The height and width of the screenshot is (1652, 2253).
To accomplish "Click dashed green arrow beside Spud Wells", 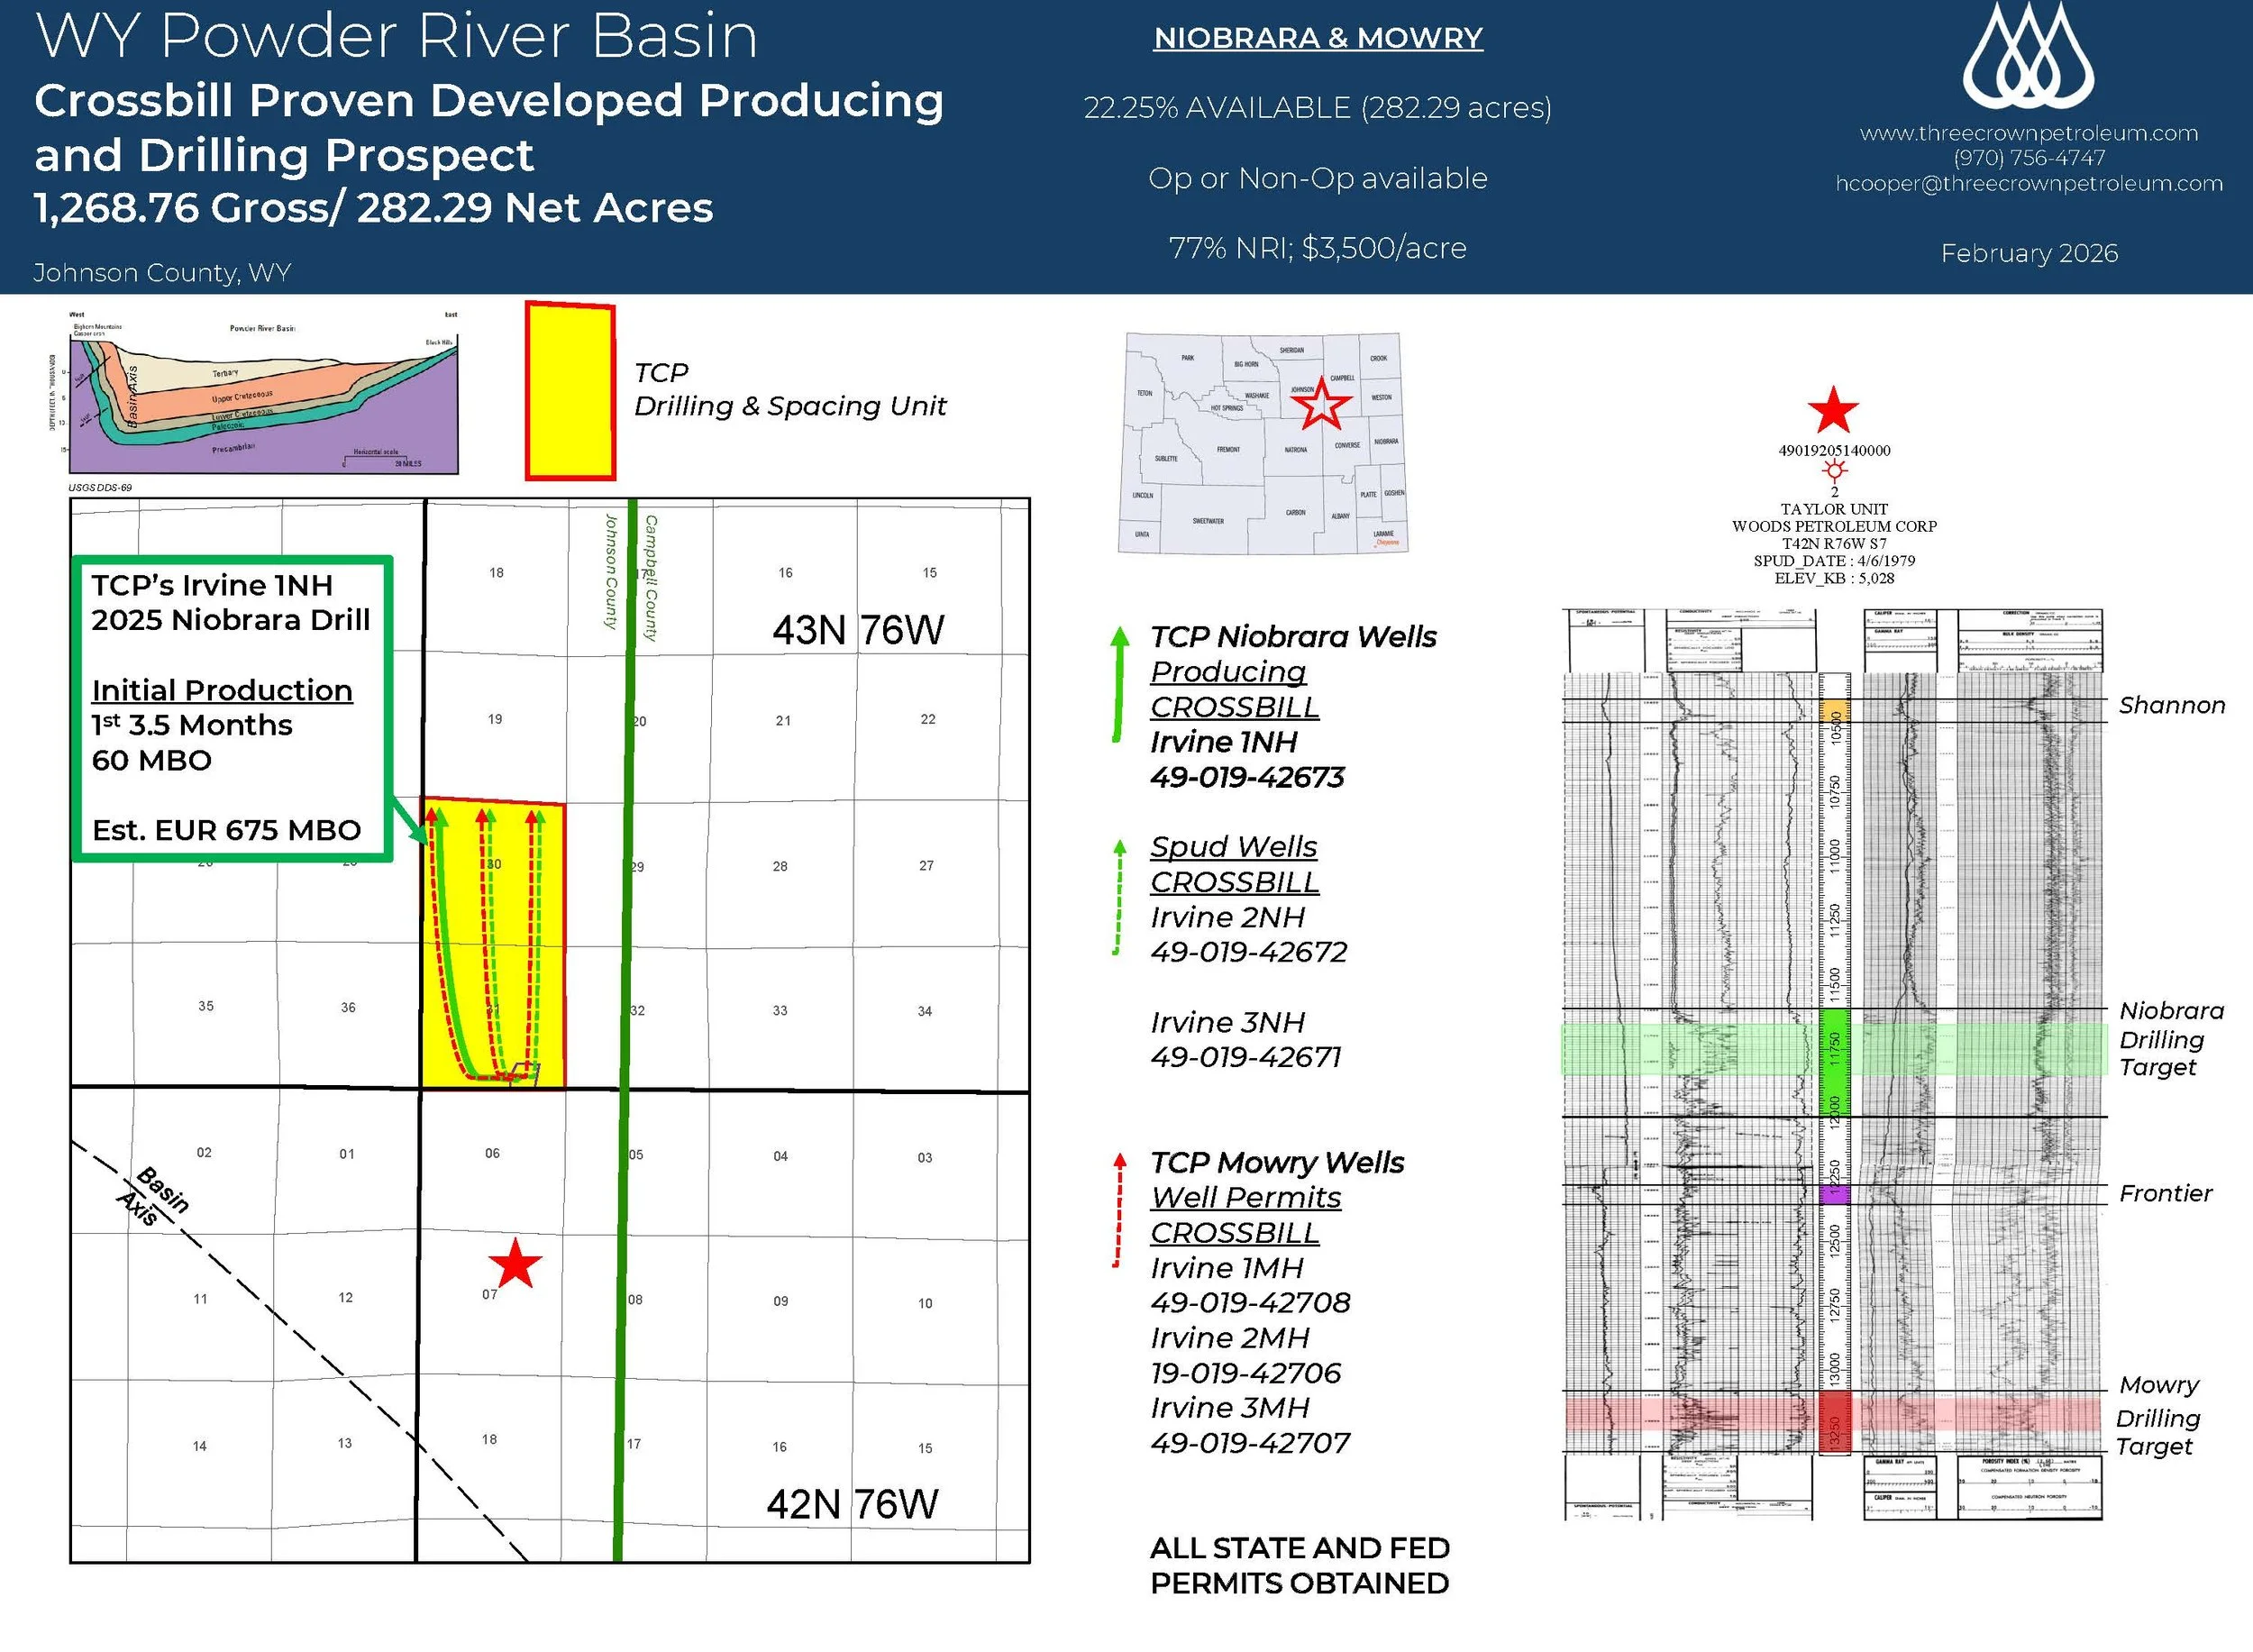I will (x=1119, y=896).
